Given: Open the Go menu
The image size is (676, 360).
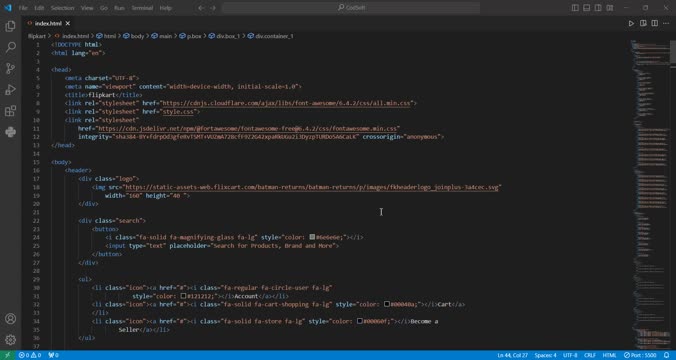Looking at the screenshot, I should click(104, 8).
